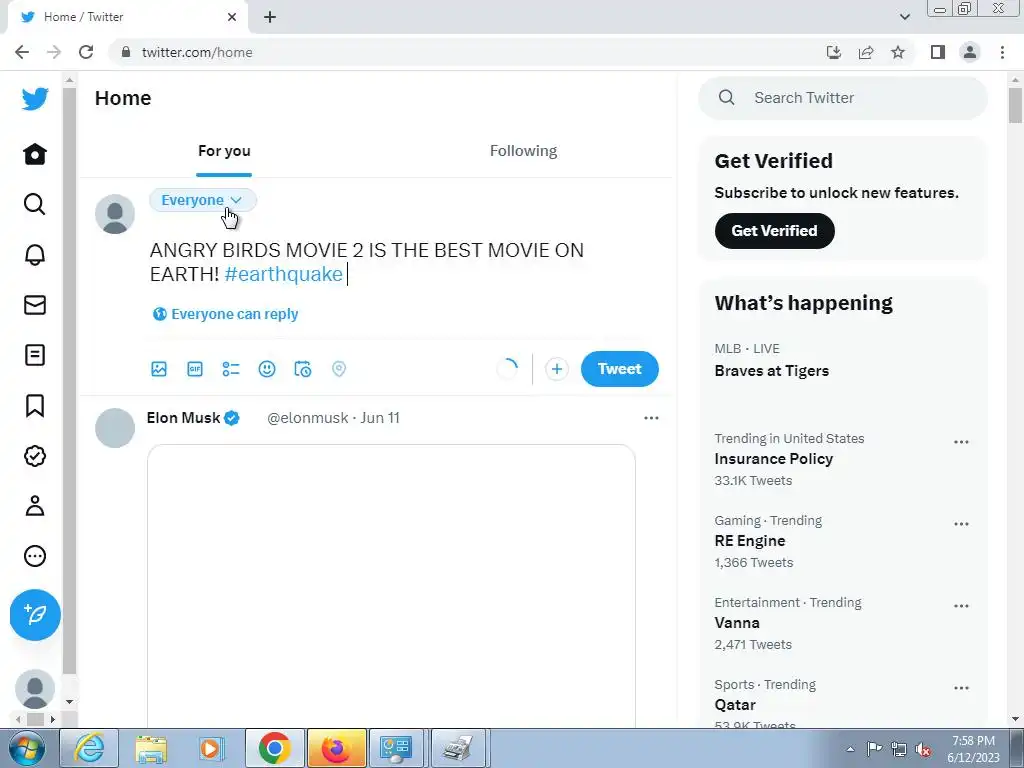1024x768 pixels.
Task: Click the Tweet button
Action: point(620,369)
